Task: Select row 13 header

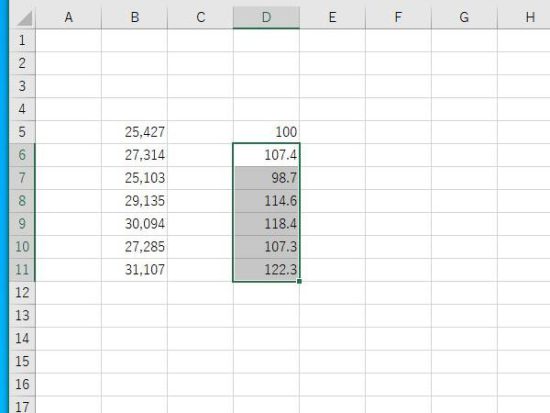Action: pos(22,315)
